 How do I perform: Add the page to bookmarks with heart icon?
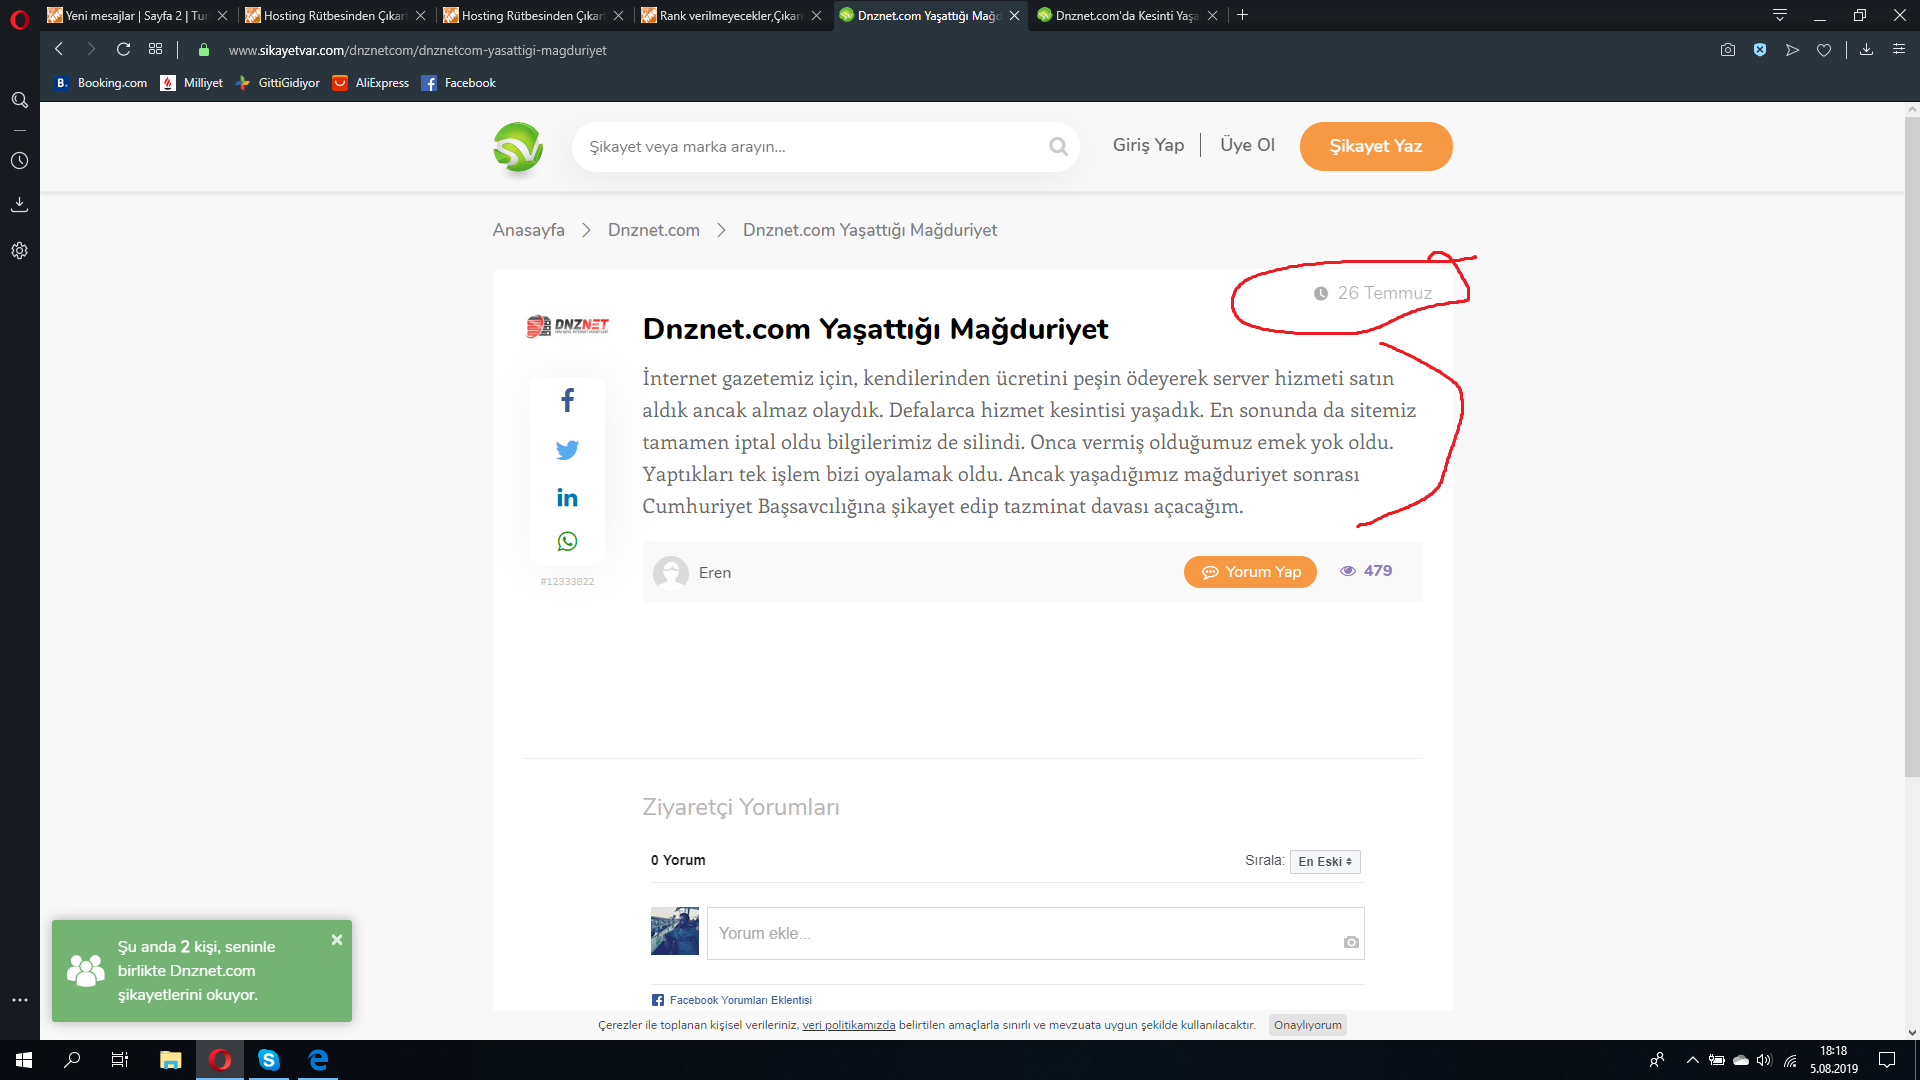[x=1824, y=49]
